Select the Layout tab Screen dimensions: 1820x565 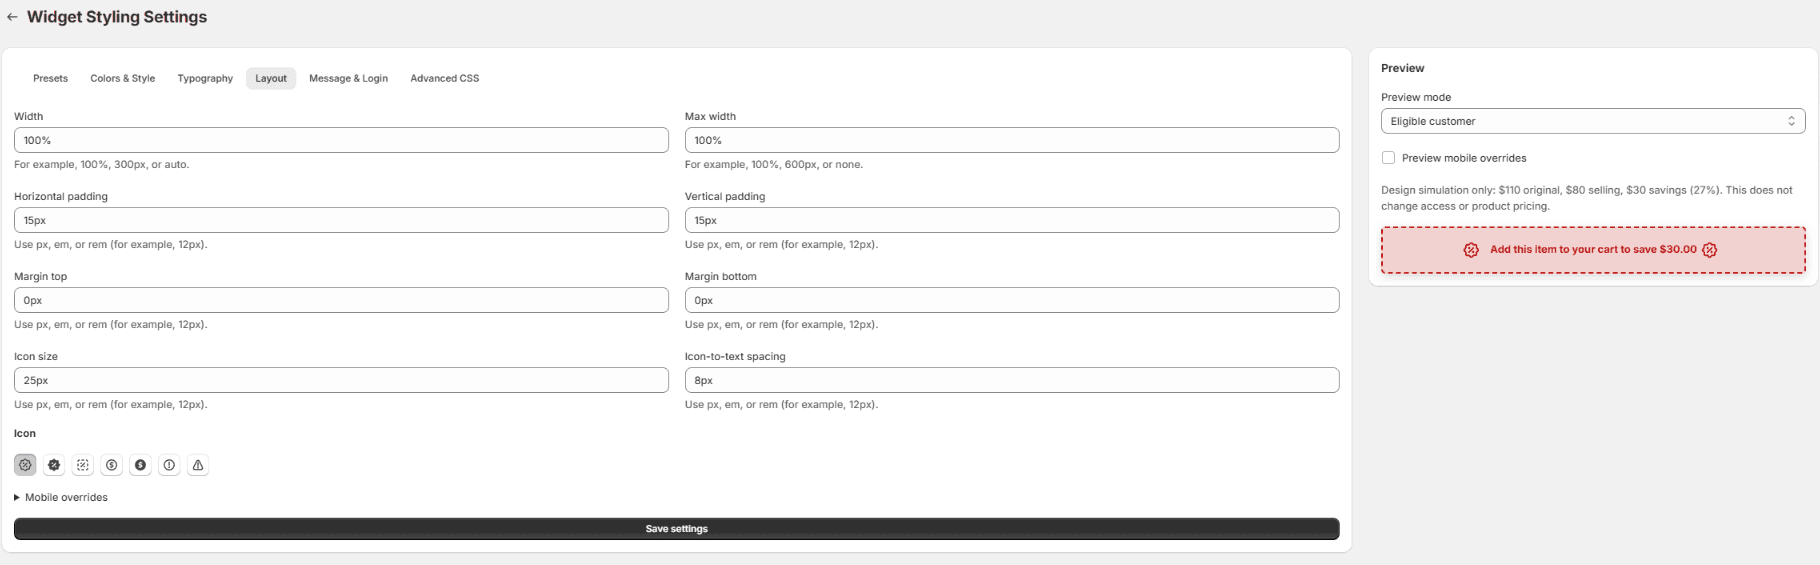point(271,78)
